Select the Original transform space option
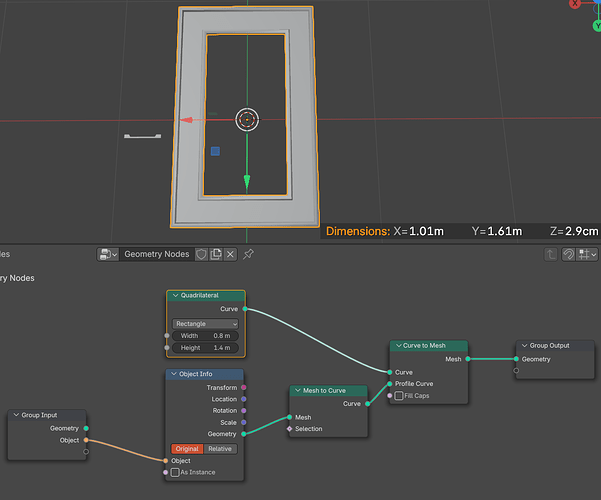This screenshot has height=500, width=601. pos(187,449)
